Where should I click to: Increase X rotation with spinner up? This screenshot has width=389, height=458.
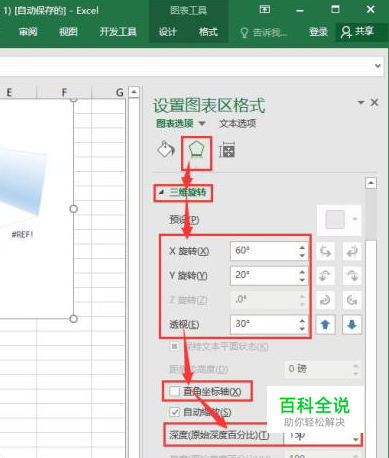coord(302,247)
